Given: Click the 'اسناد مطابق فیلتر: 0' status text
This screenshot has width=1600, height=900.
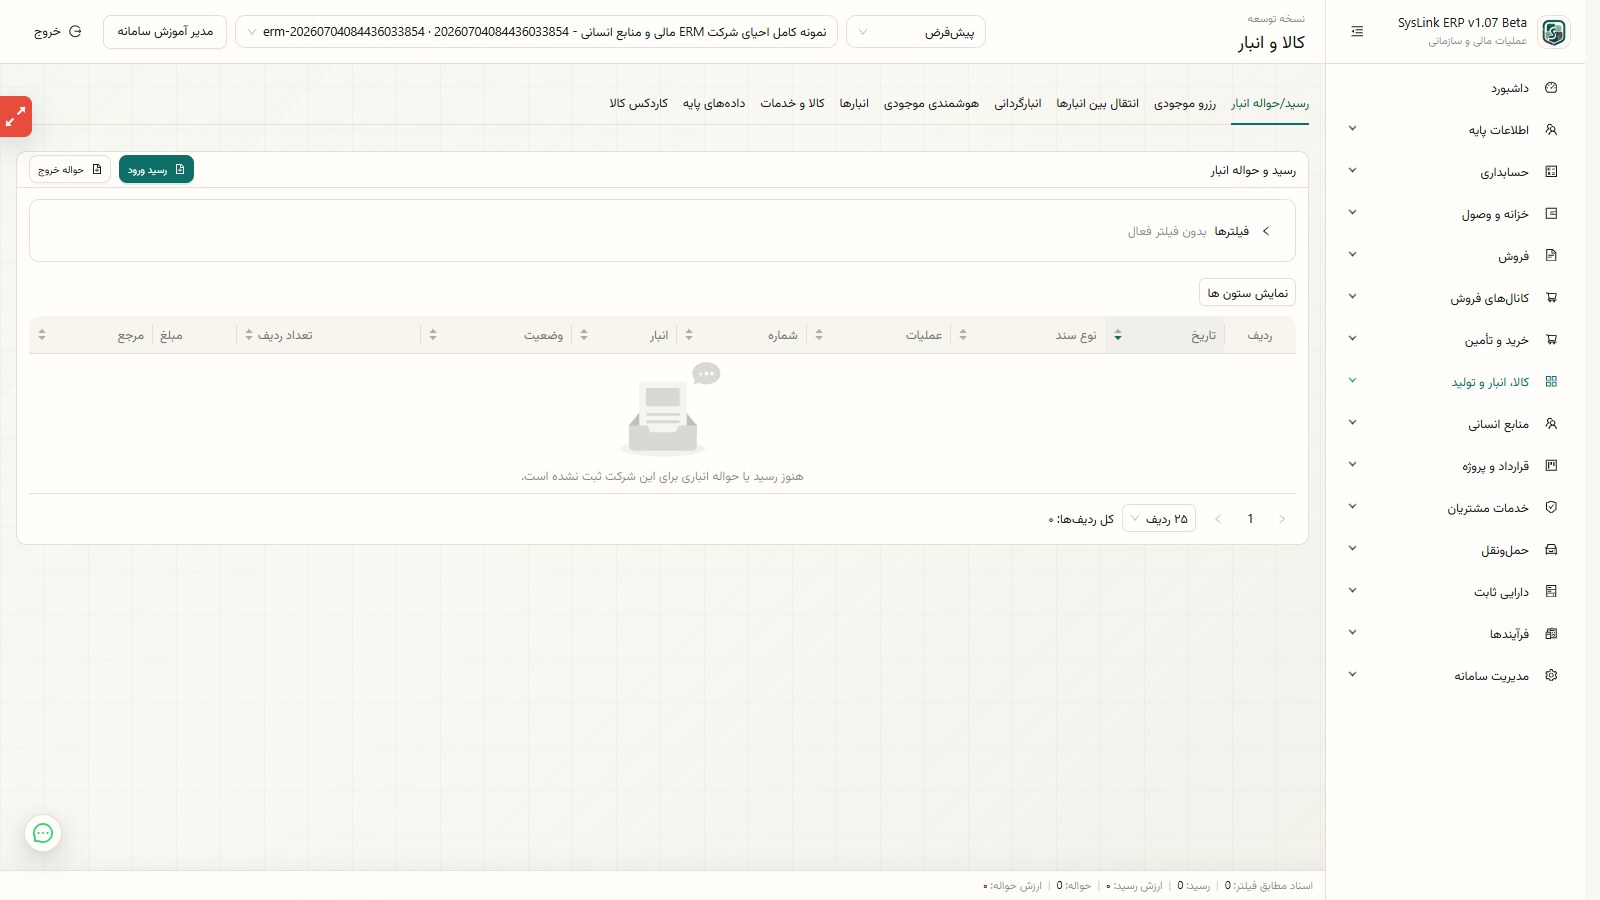Looking at the screenshot, I should click(x=1269, y=886).
